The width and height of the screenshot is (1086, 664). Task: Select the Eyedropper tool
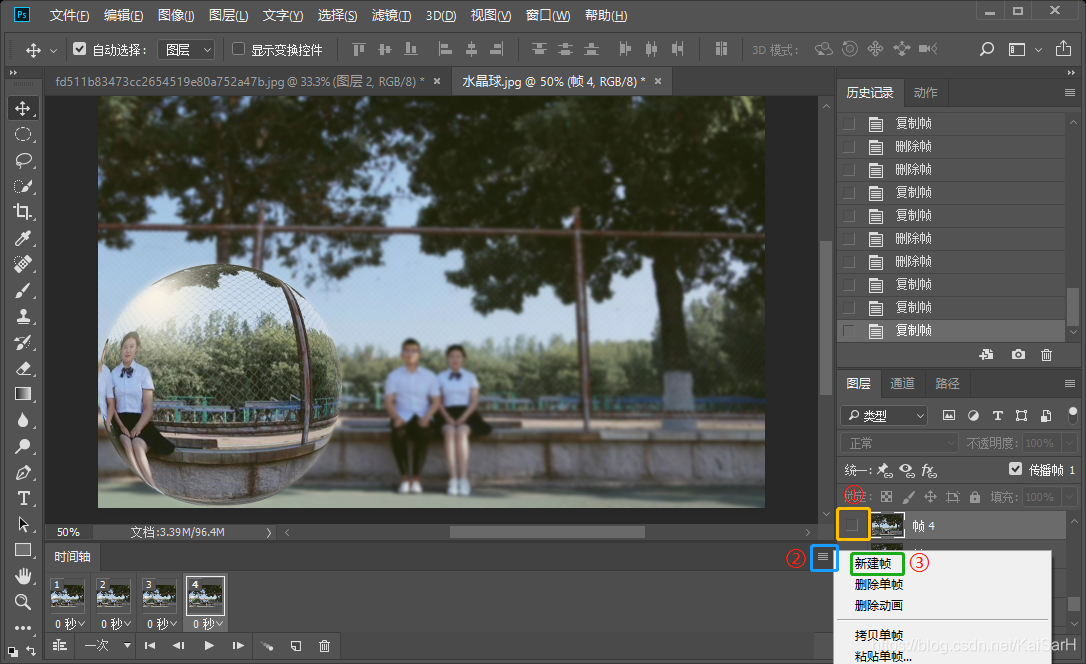click(x=23, y=238)
